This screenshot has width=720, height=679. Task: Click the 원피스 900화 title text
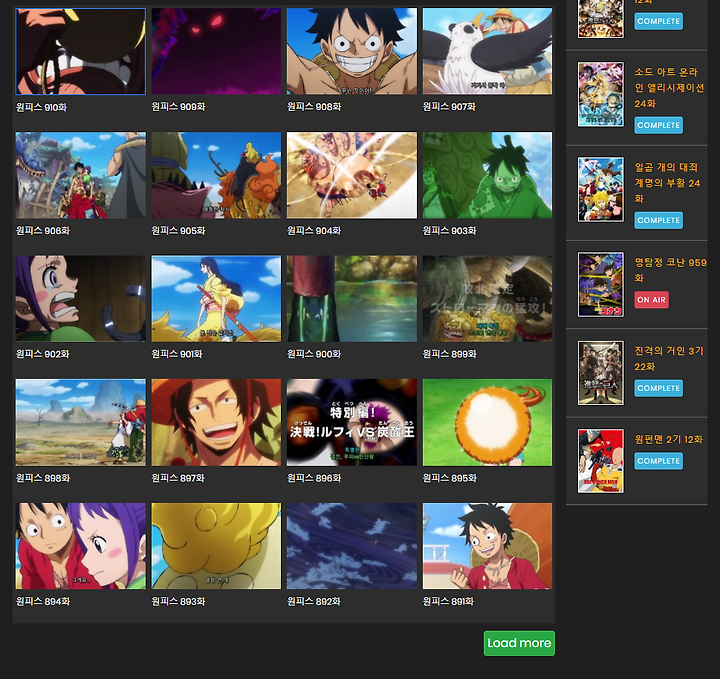click(314, 354)
